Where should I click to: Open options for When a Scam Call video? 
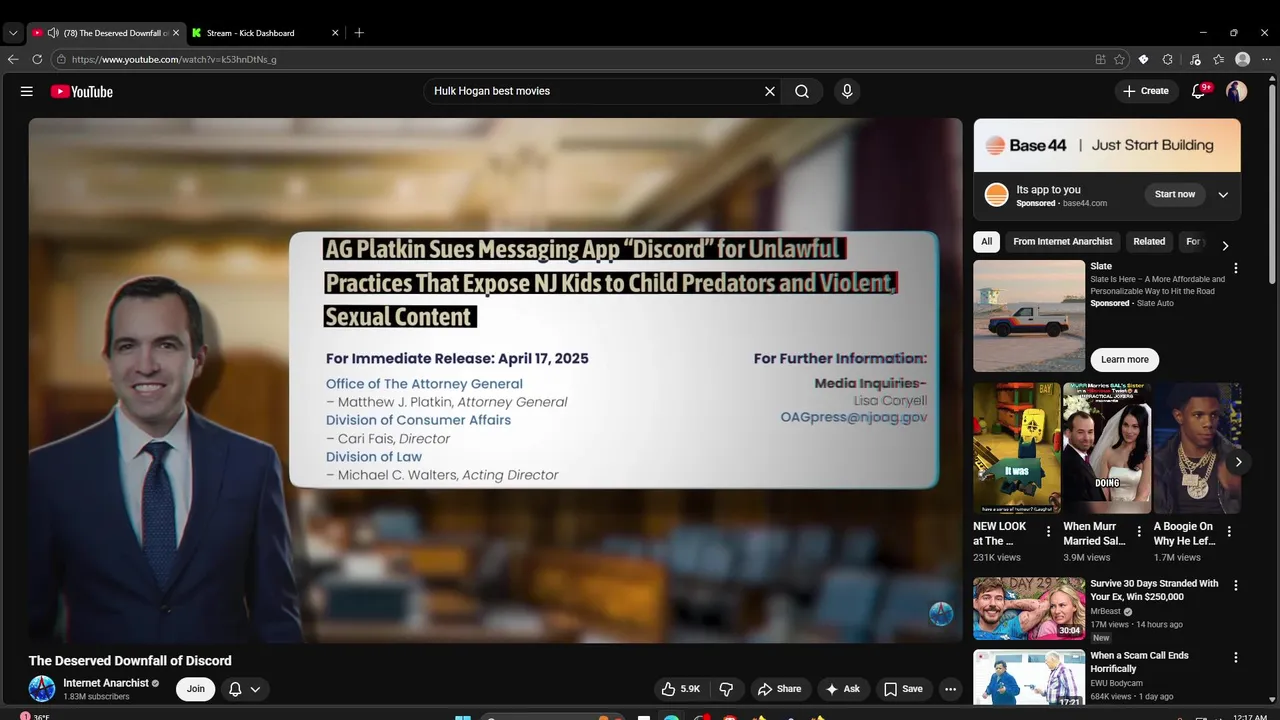[1236, 657]
